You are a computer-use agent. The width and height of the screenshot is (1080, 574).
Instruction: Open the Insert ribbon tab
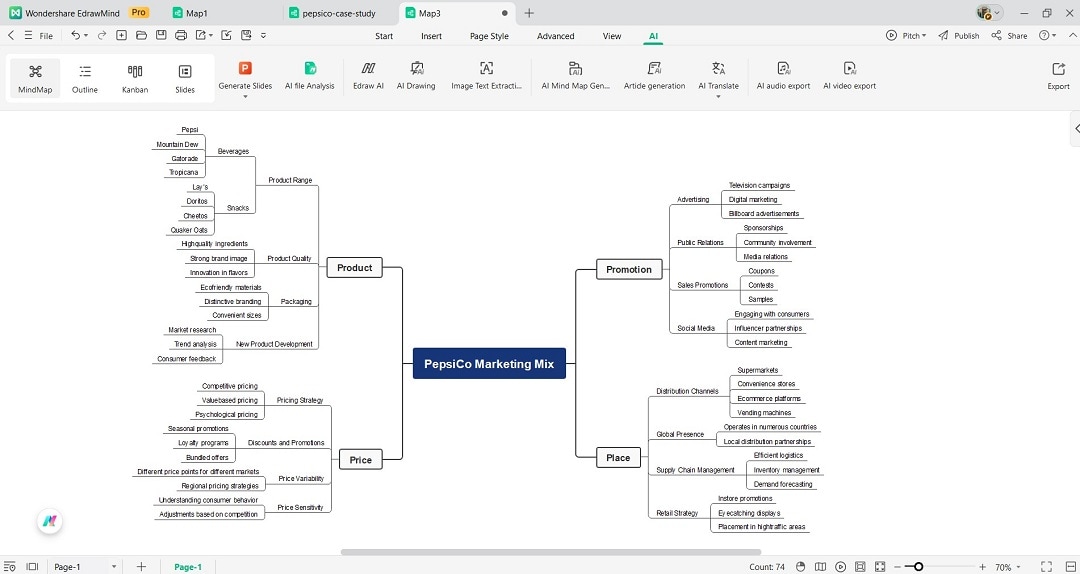point(431,36)
